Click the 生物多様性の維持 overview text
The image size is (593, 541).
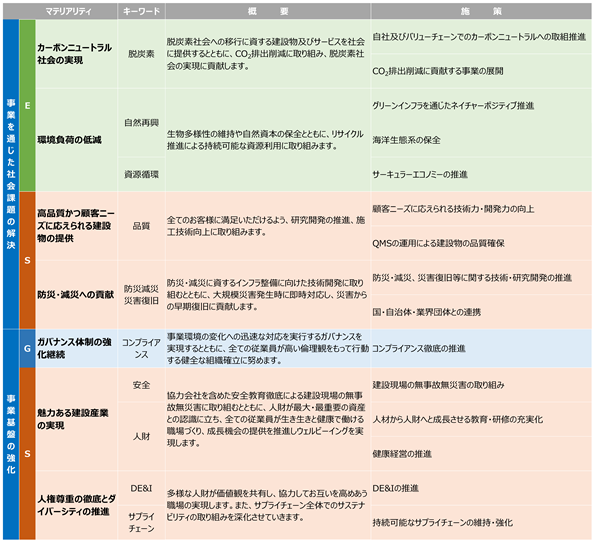pos(265,140)
